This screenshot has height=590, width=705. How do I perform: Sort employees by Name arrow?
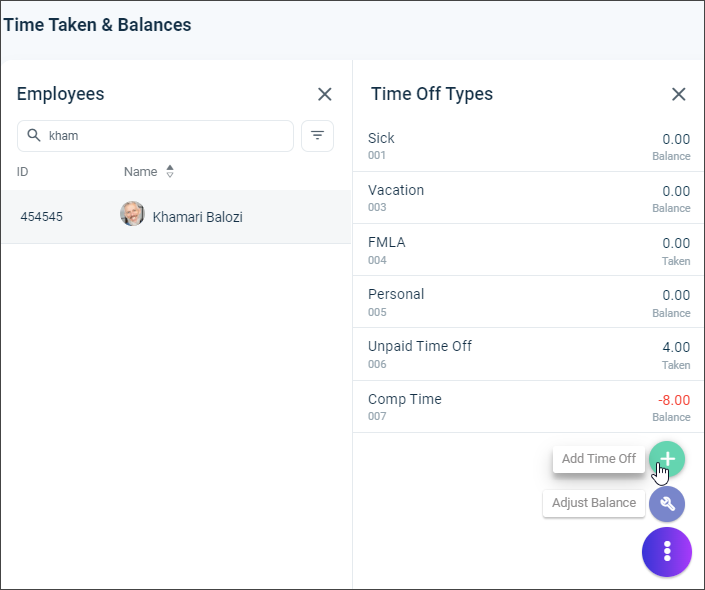pyautogui.click(x=170, y=171)
